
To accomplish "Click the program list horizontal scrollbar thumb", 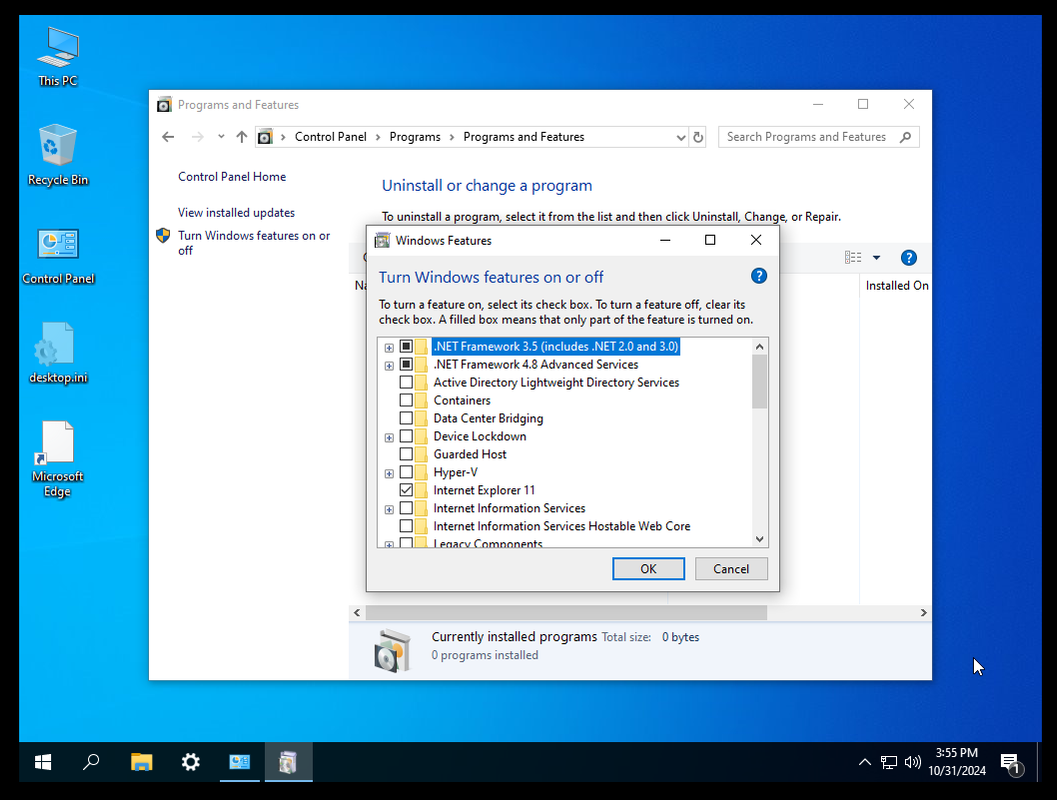I will tap(566, 613).
